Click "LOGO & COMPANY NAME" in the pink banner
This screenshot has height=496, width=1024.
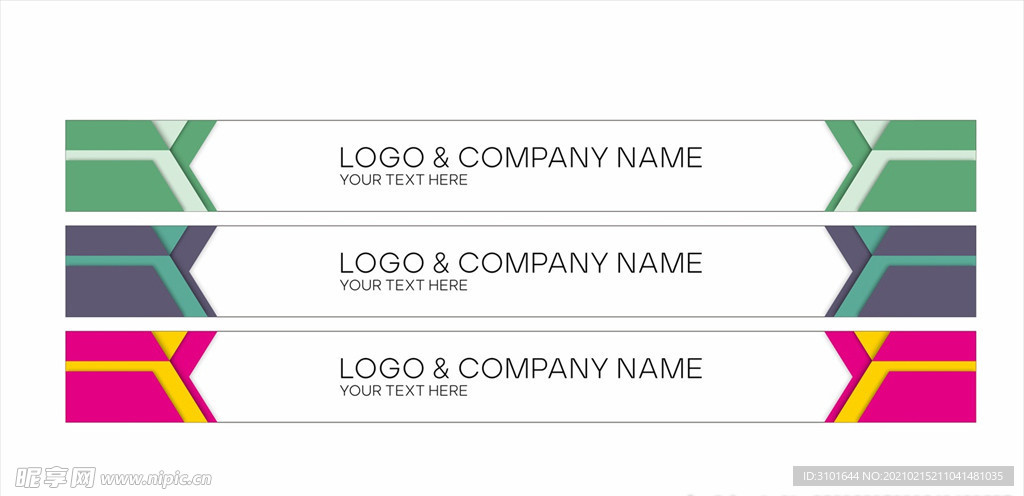point(520,368)
